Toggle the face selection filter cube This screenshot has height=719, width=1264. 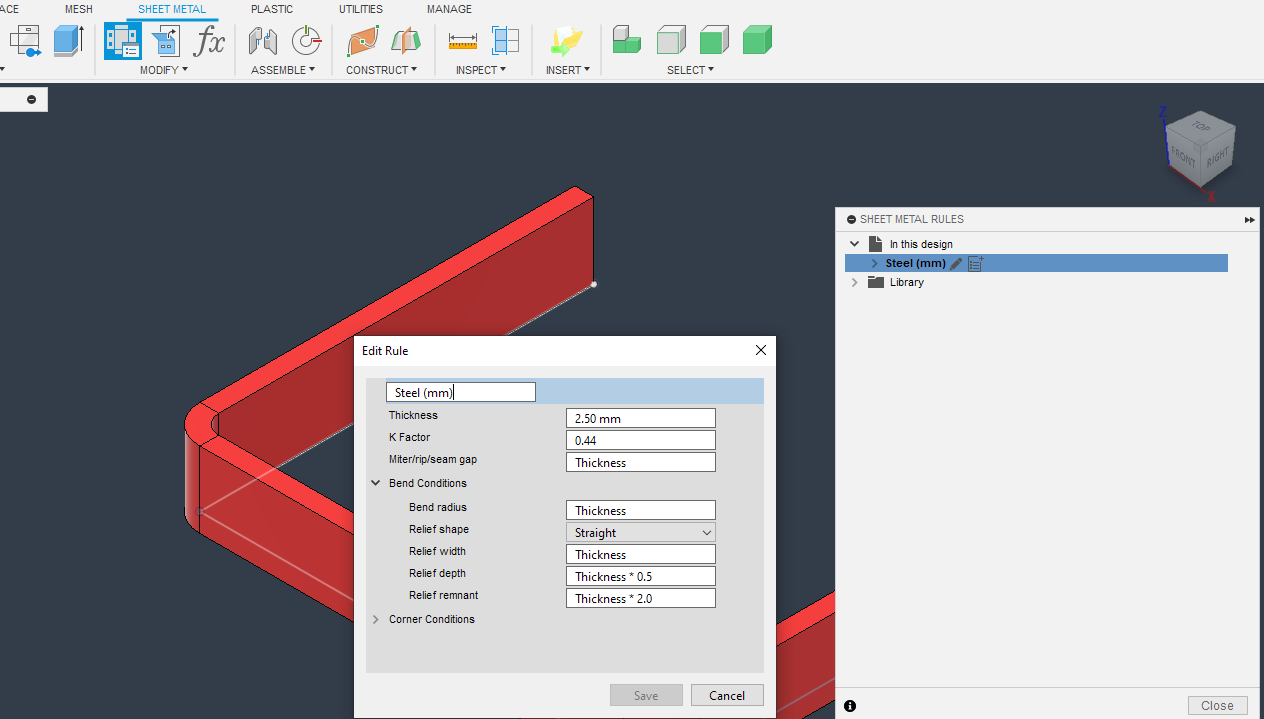click(x=714, y=39)
